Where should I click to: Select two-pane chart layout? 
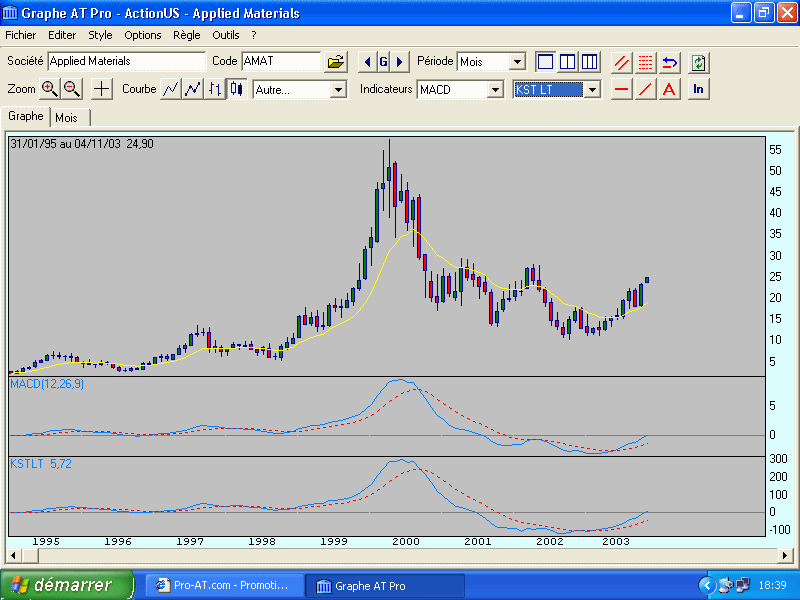(567, 62)
